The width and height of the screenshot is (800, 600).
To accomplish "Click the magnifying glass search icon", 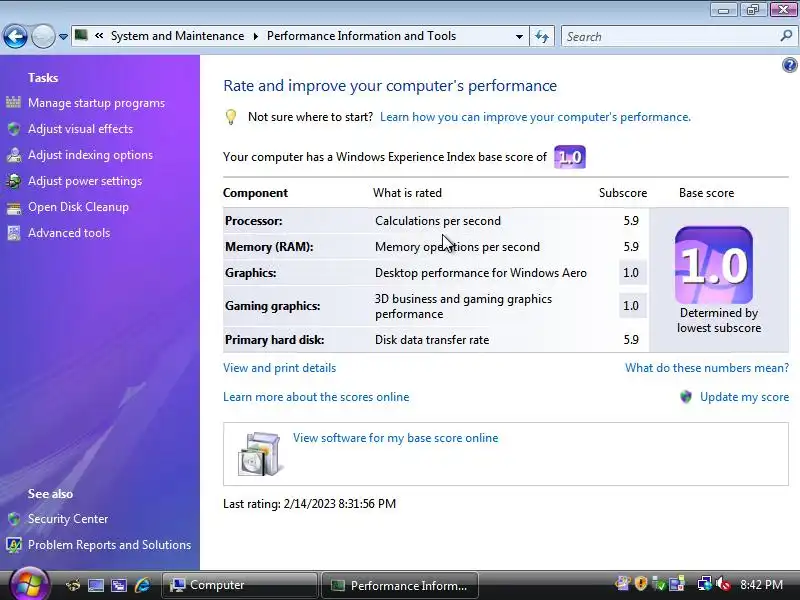I will coord(786,36).
